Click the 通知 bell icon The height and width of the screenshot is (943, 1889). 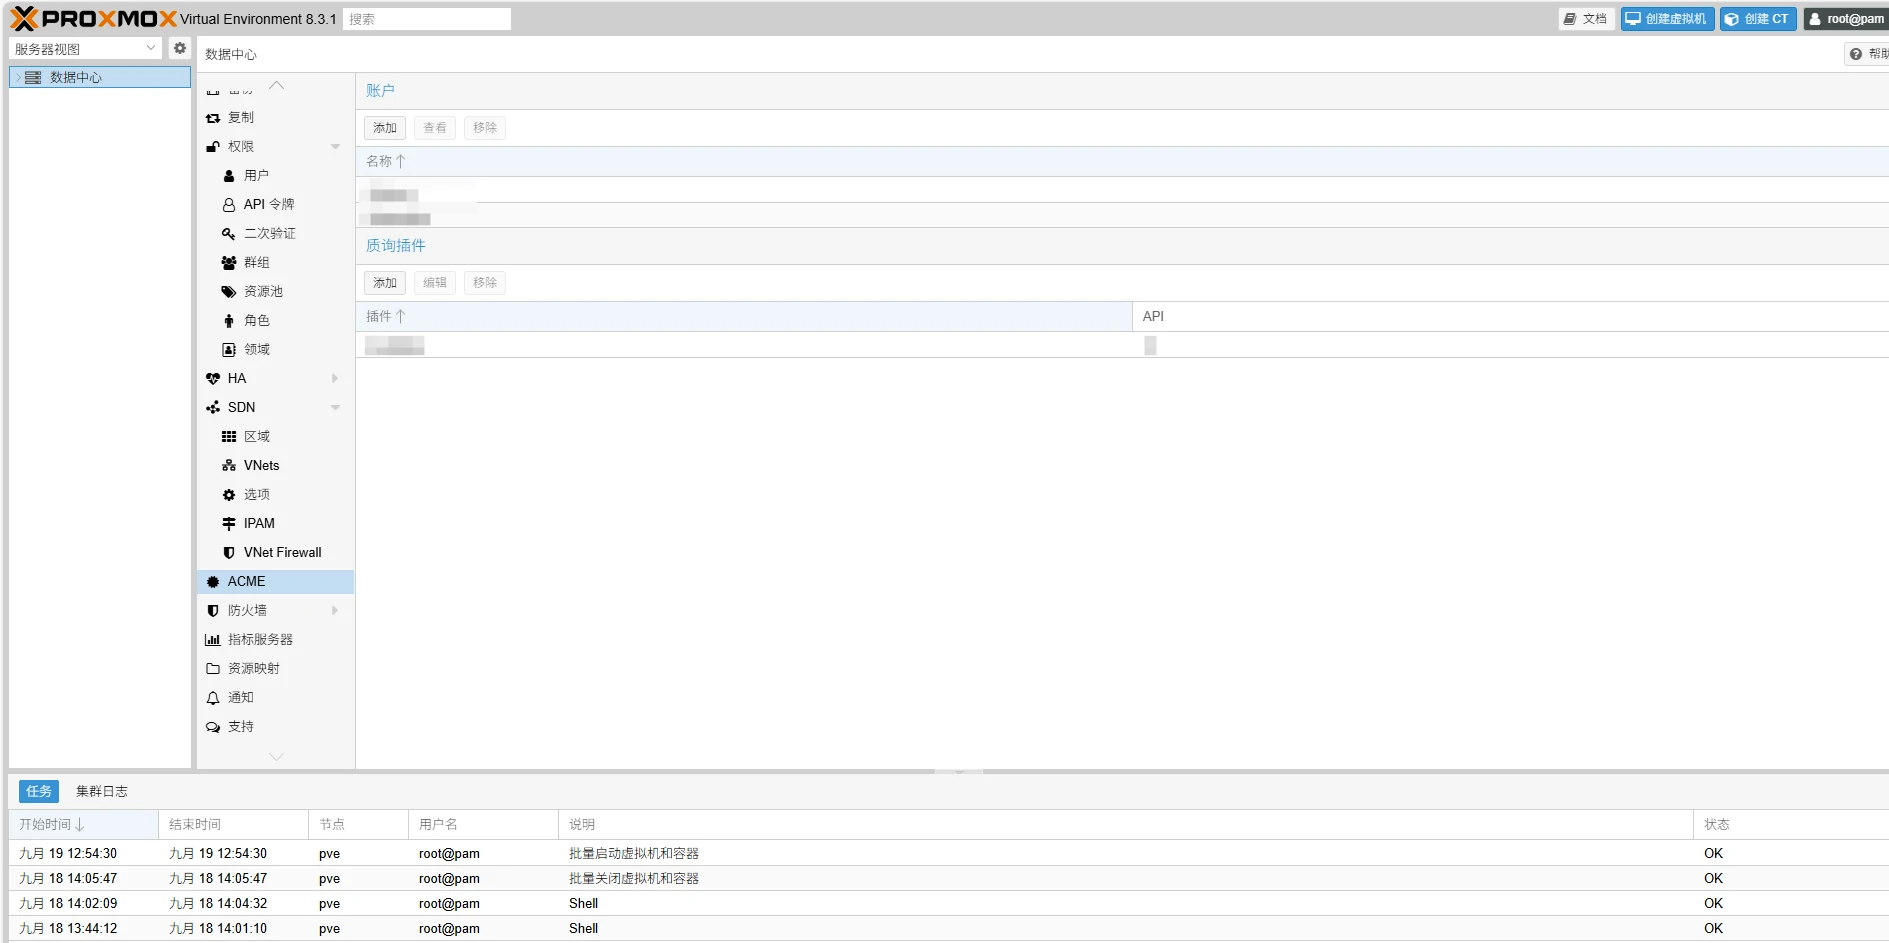213,697
